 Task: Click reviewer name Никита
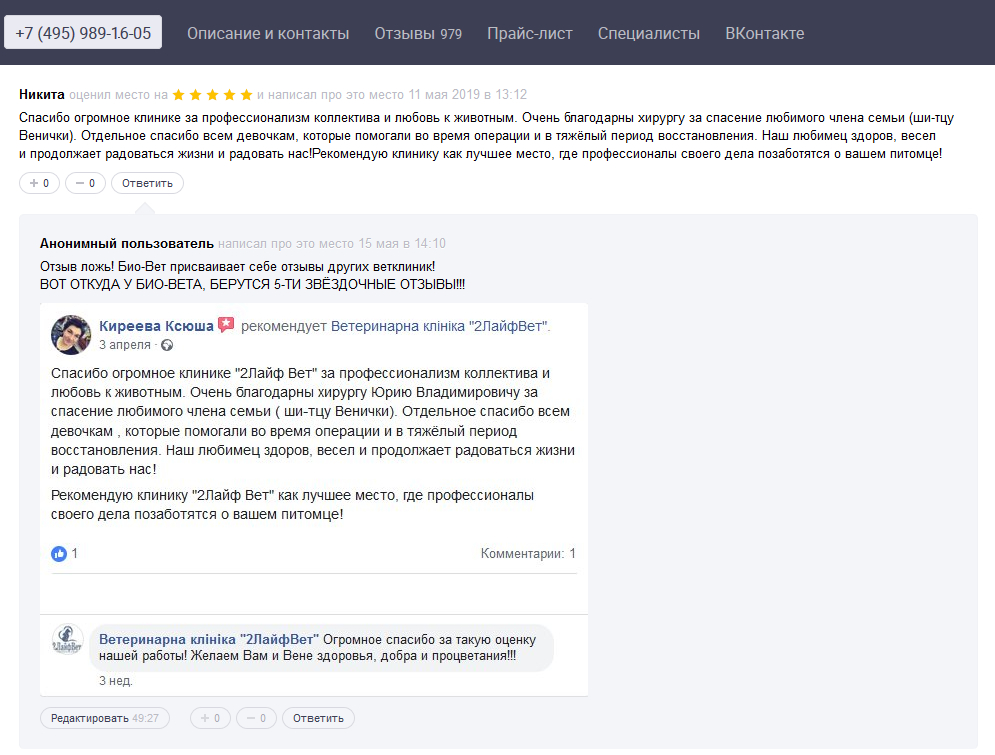tap(42, 95)
